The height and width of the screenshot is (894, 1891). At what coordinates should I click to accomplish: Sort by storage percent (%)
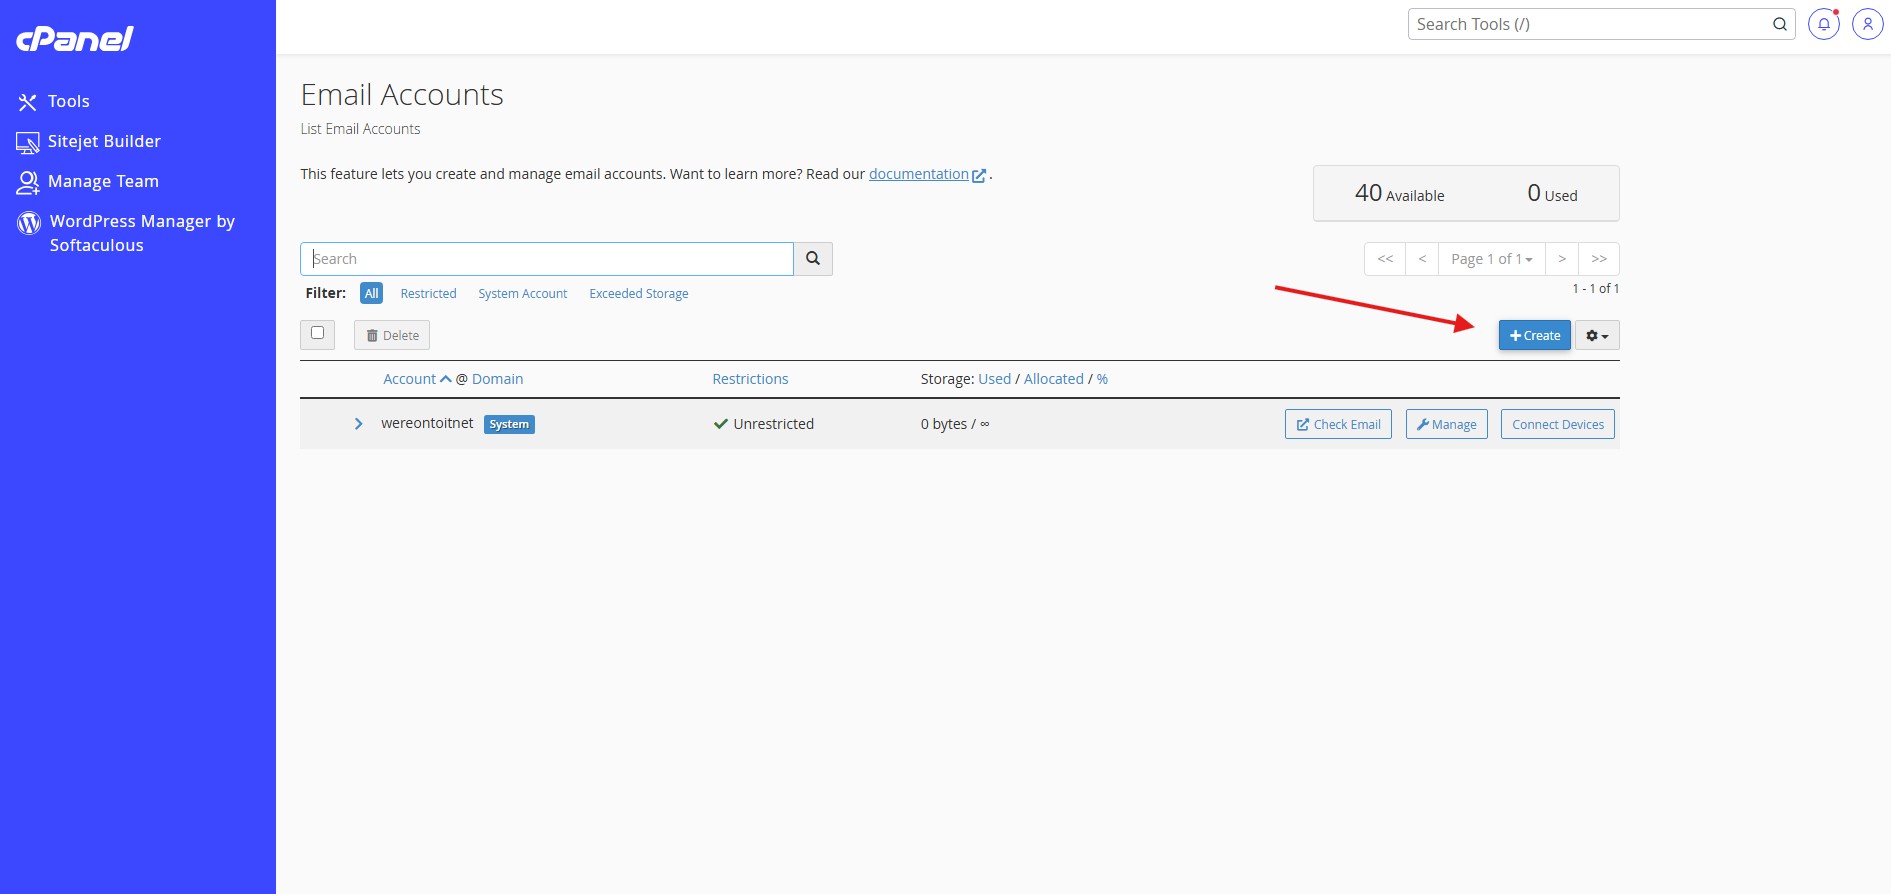coord(1102,379)
